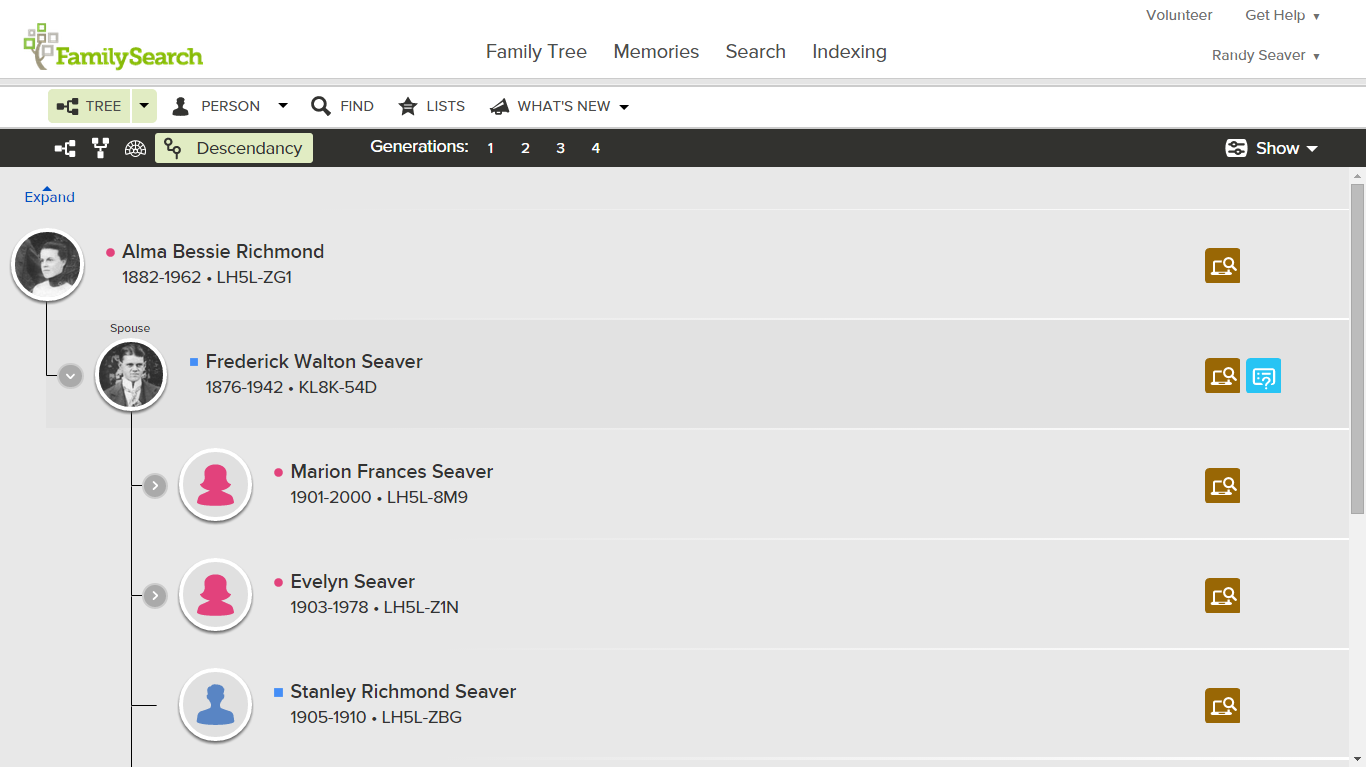Switch to the Landscape tree view
This screenshot has height=768, width=1366.
(x=65, y=147)
